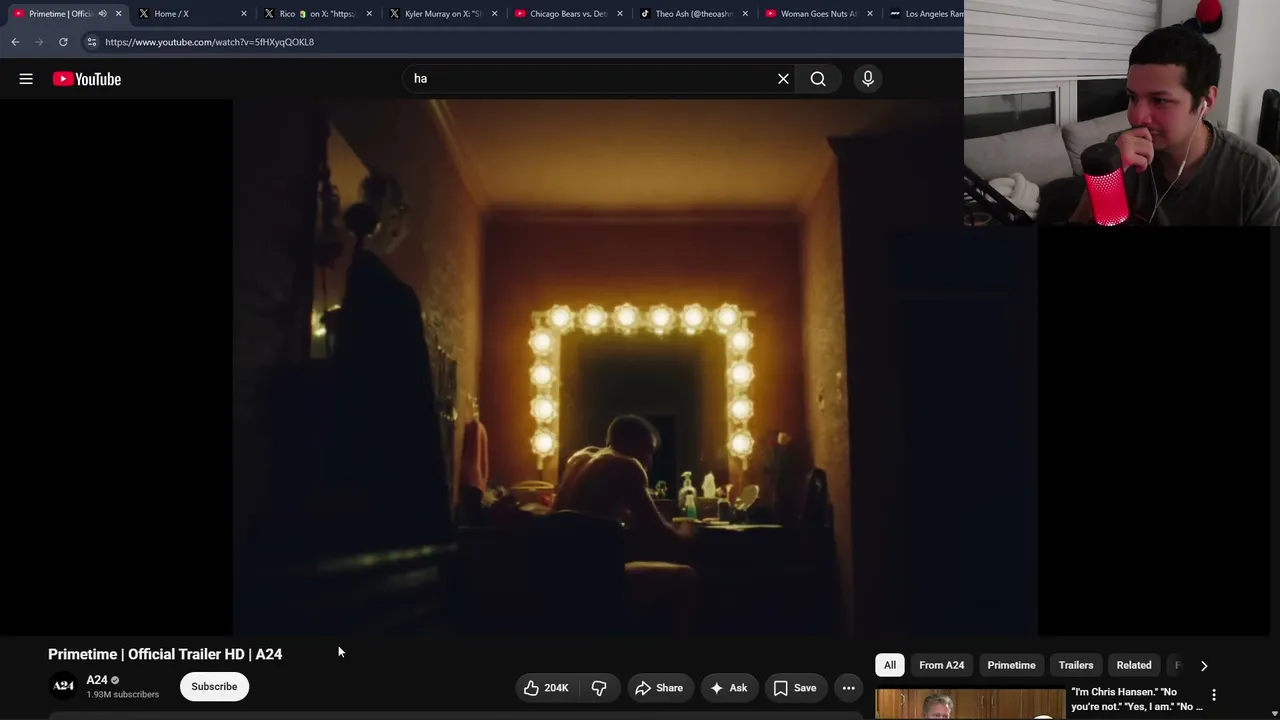Click the browser address bar URL
The image size is (1280, 720).
point(209,42)
